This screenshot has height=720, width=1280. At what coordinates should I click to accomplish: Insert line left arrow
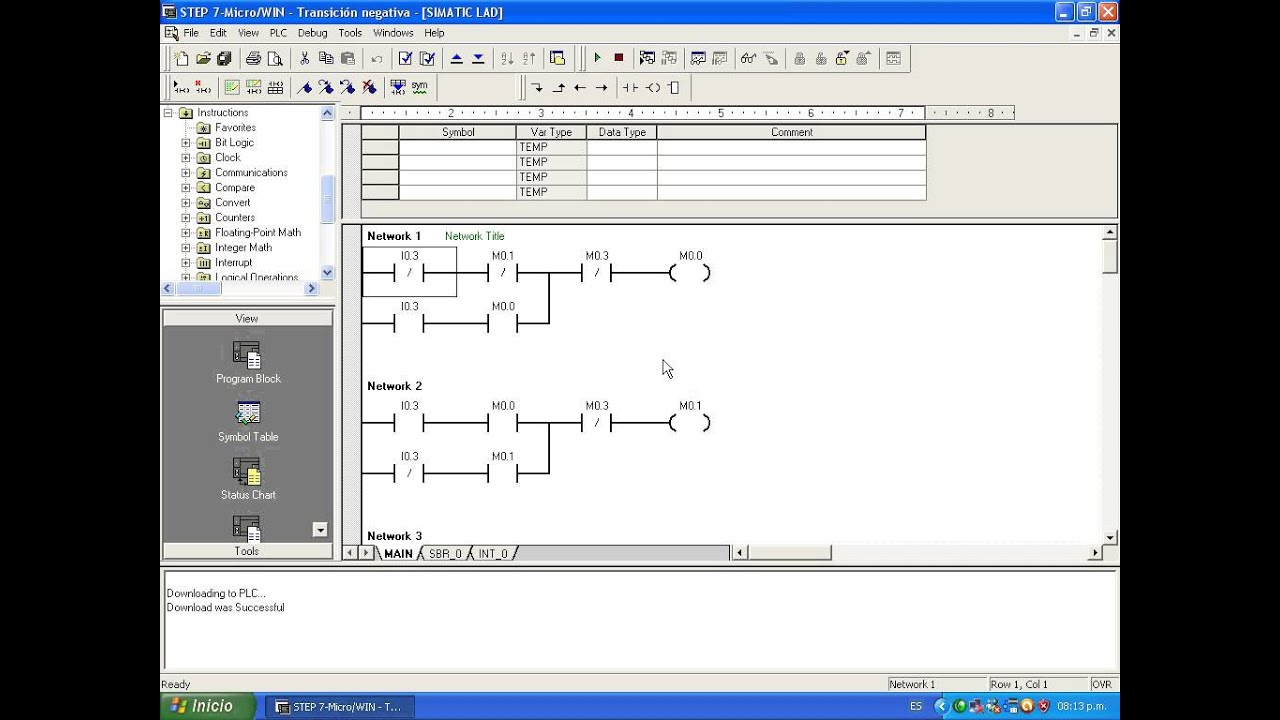(x=580, y=87)
